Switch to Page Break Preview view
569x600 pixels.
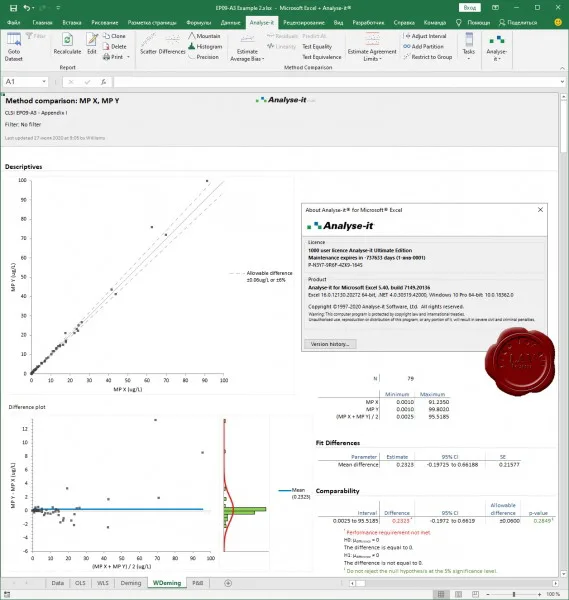tap(475, 594)
